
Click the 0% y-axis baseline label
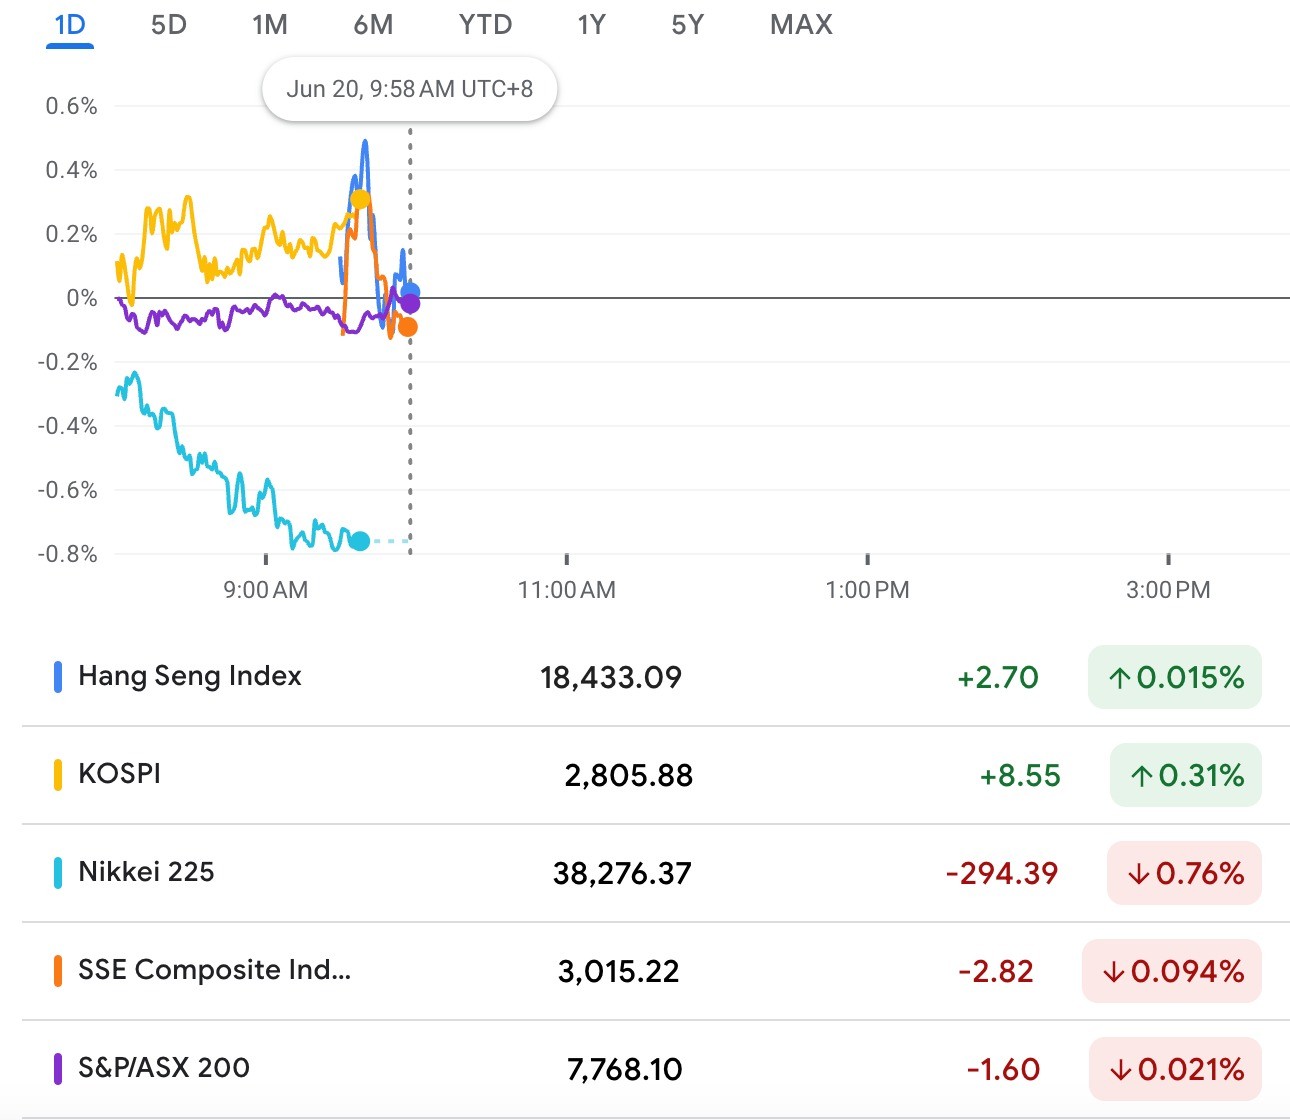point(82,298)
